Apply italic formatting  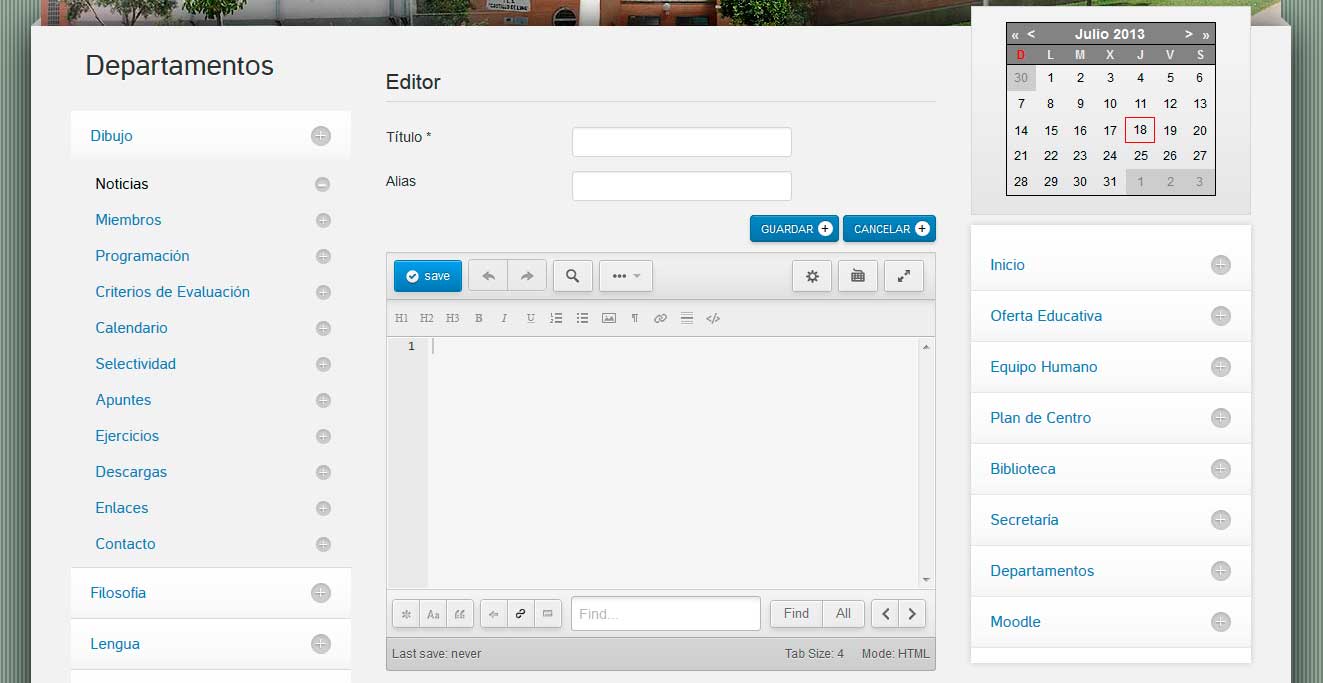tap(505, 318)
